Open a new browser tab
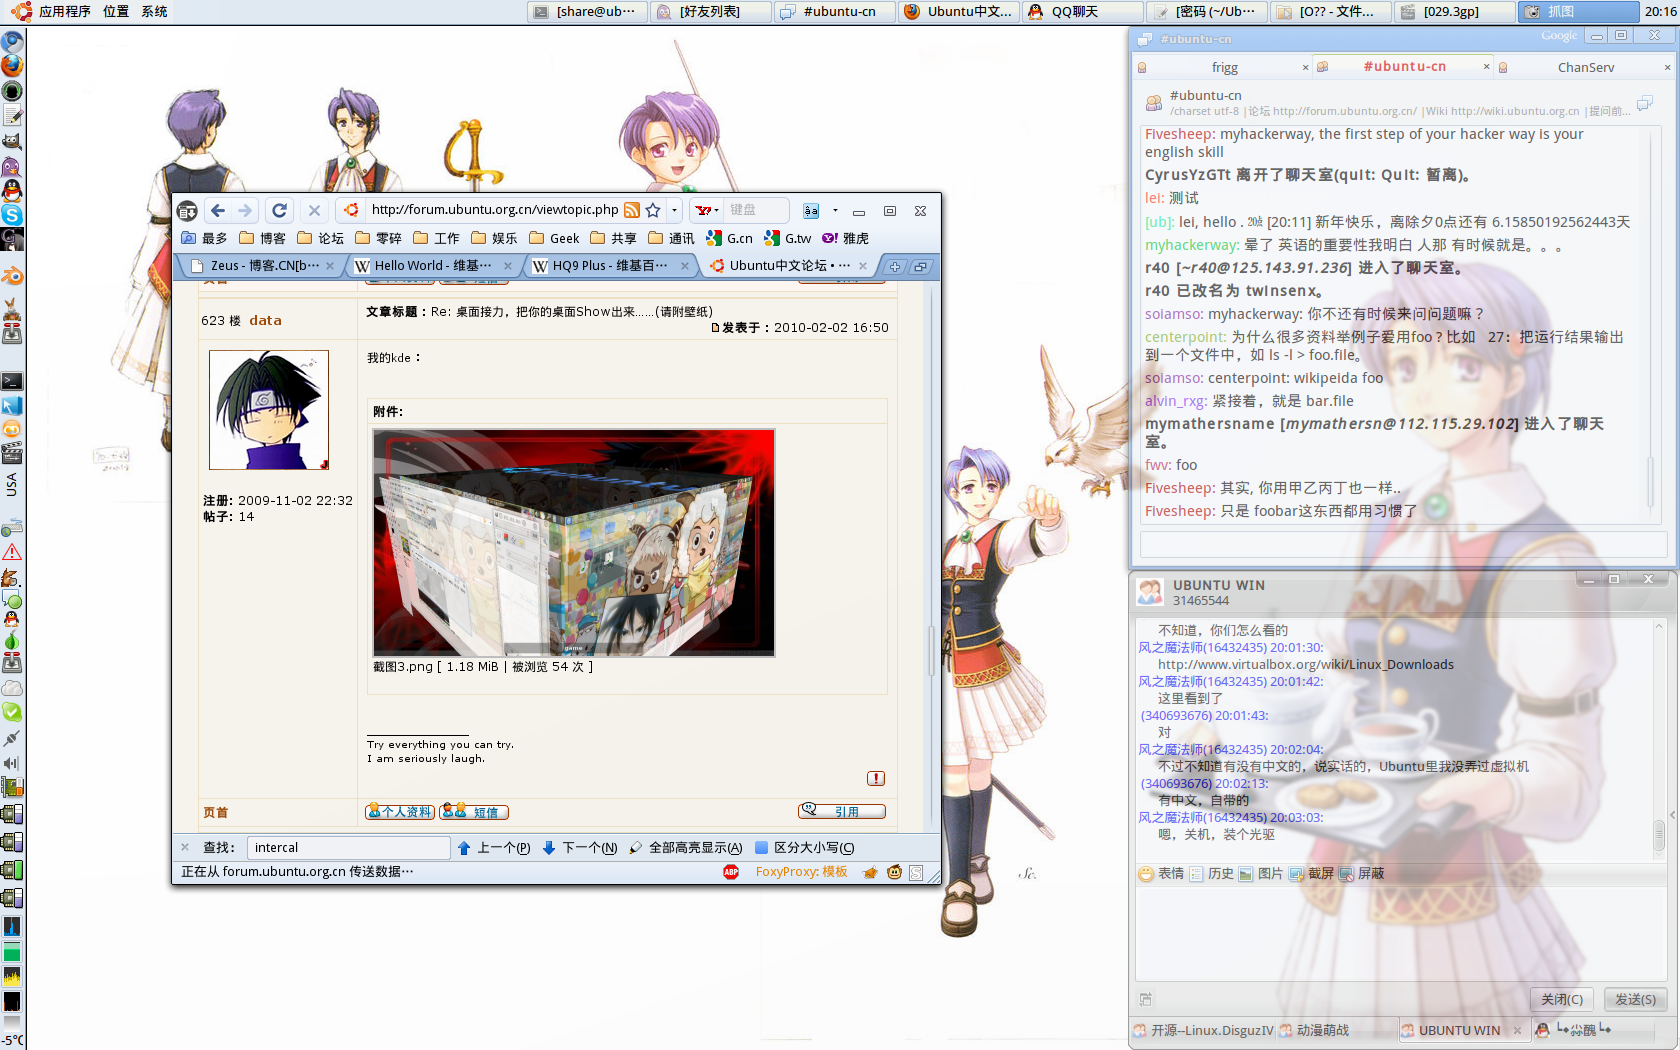 (x=894, y=266)
